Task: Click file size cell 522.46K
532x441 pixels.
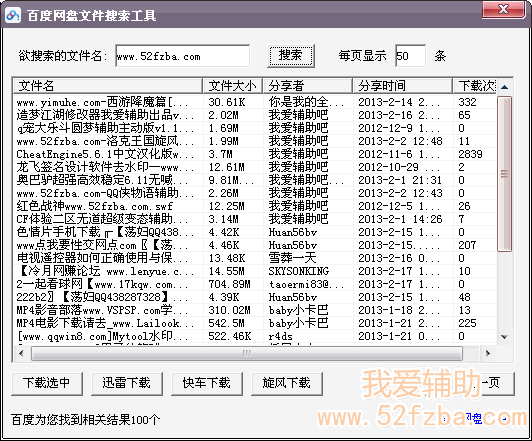Action: [230, 336]
